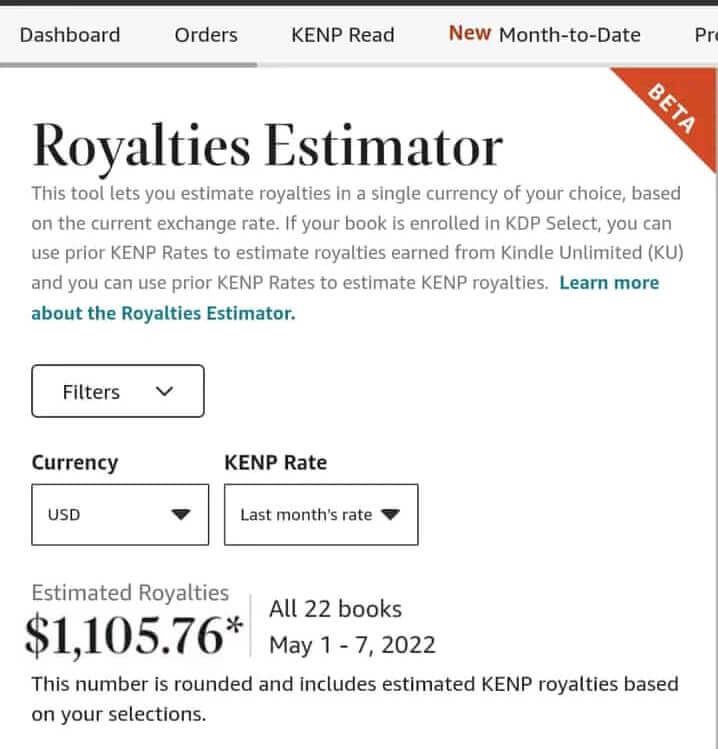The height and width of the screenshot is (749, 718).
Task: Click the Currency dropdown triangle arrow
Action: [x=180, y=515]
